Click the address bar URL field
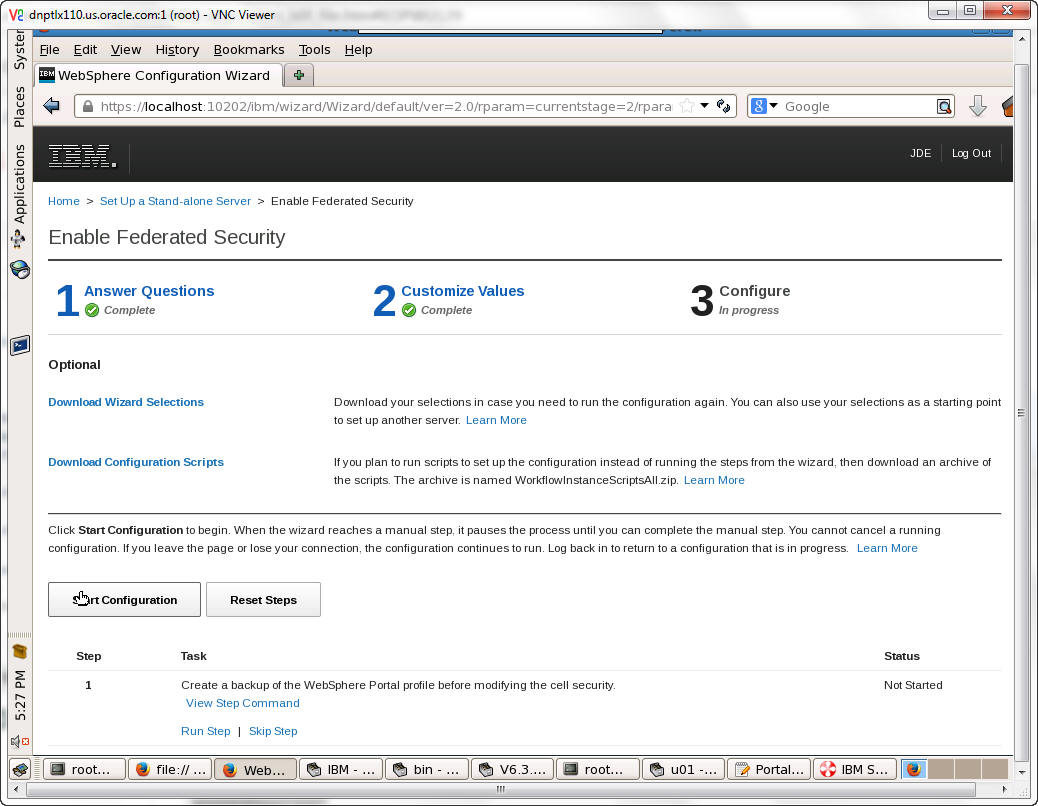1038x806 pixels. click(x=385, y=107)
